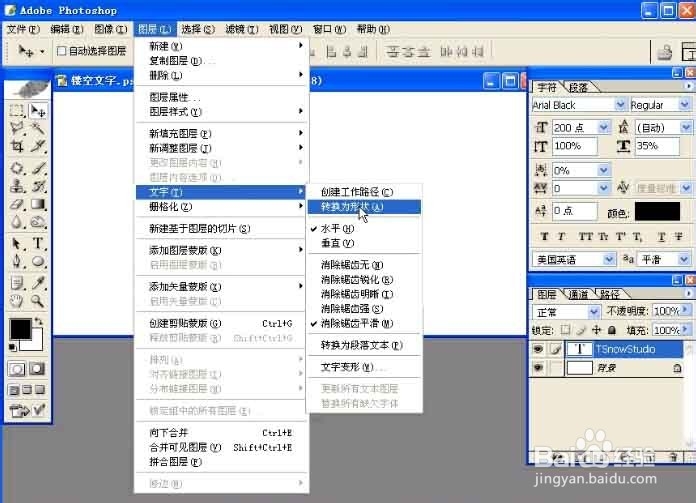Toggle lock all padlock

point(612,330)
